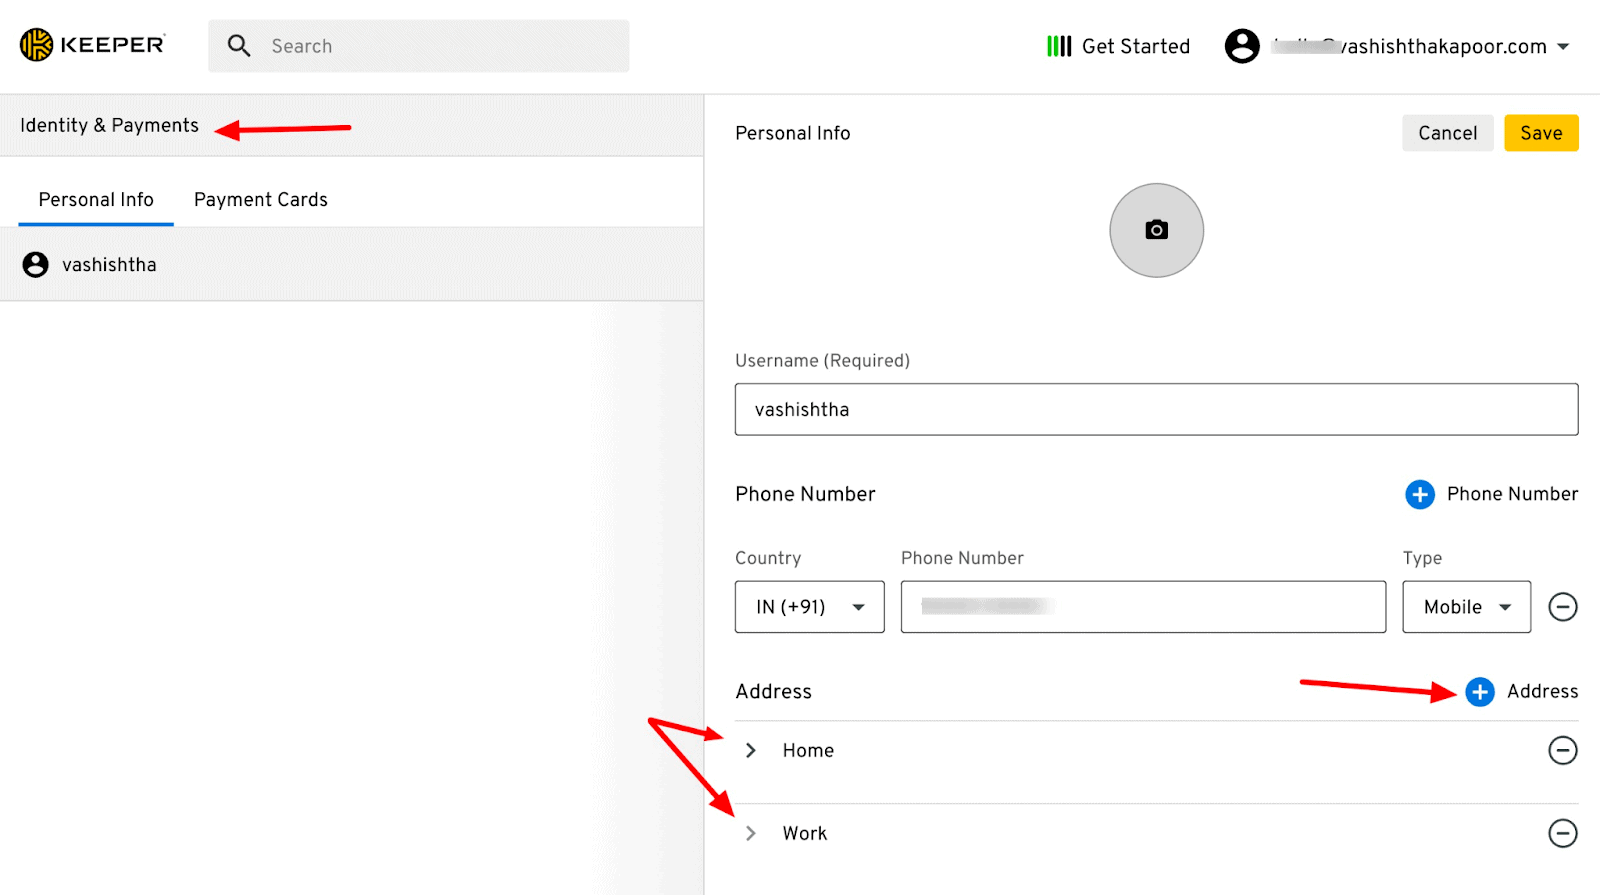
Task: Click the search magnifier icon
Action: (x=239, y=46)
